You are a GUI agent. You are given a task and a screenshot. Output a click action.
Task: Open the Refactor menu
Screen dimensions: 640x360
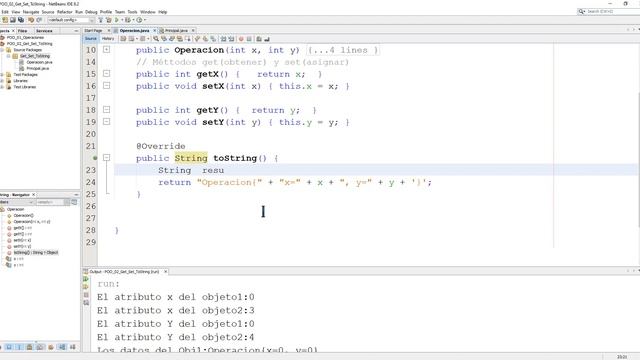click(64, 12)
